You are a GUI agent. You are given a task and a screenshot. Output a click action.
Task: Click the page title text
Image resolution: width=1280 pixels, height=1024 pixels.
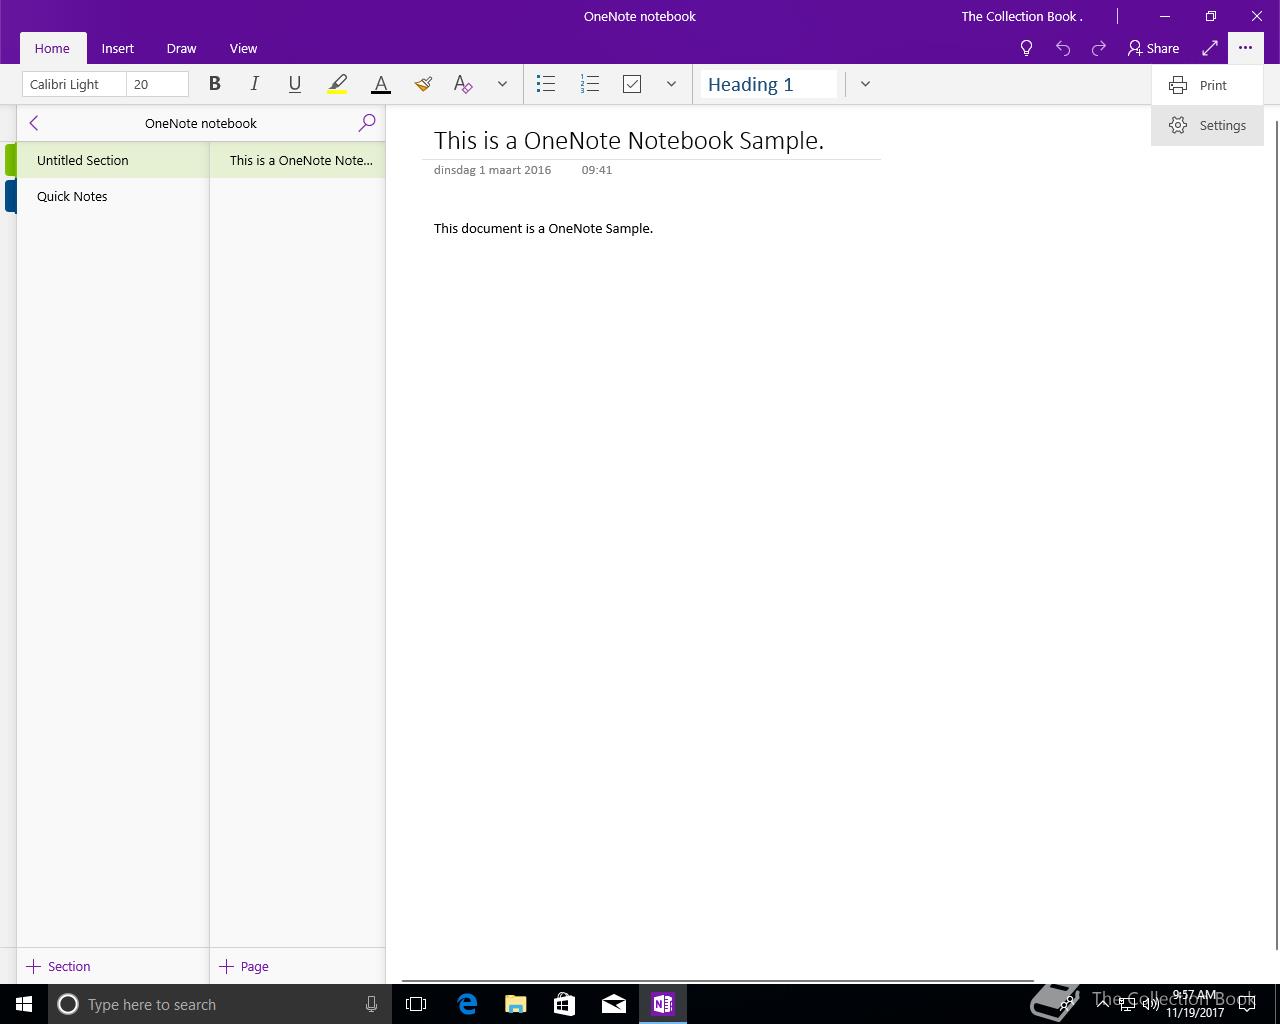click(x=629, y=140)
